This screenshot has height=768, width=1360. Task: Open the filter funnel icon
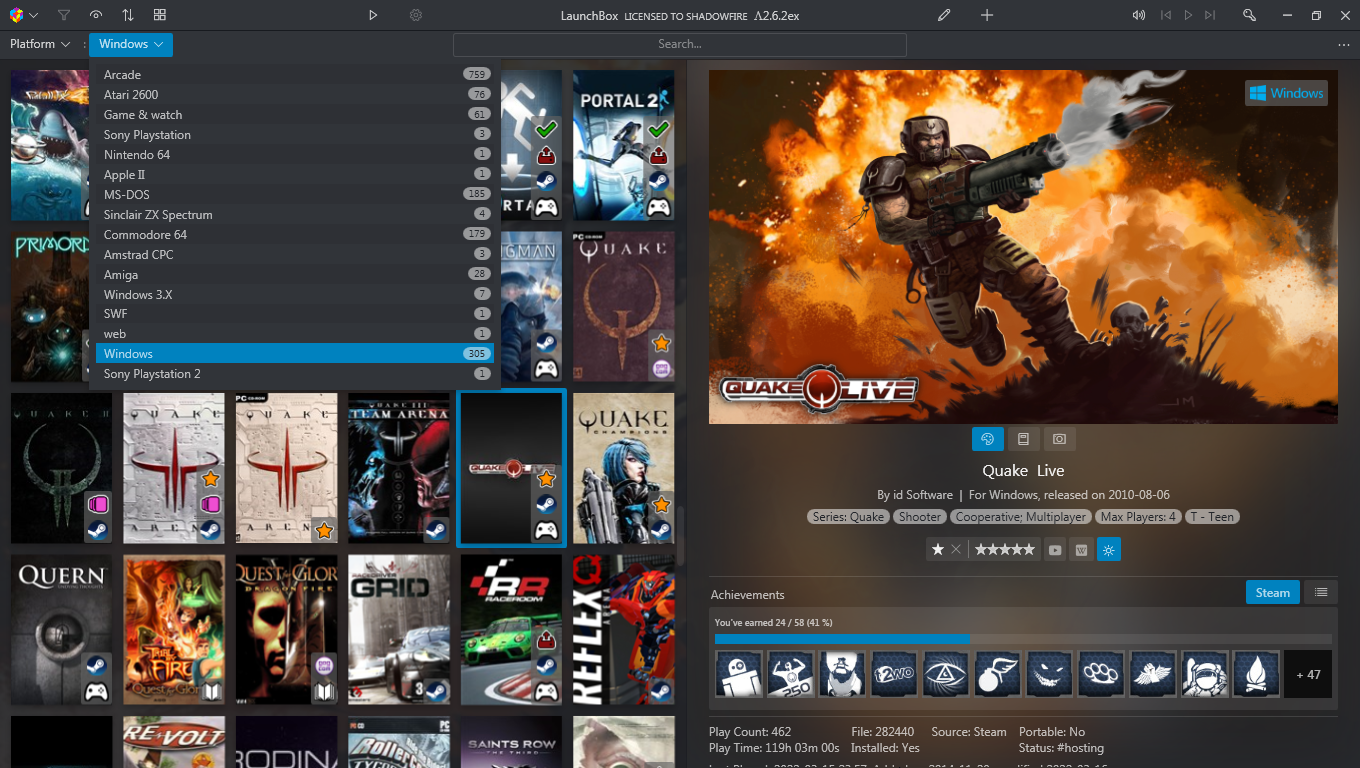click(64, 15)
